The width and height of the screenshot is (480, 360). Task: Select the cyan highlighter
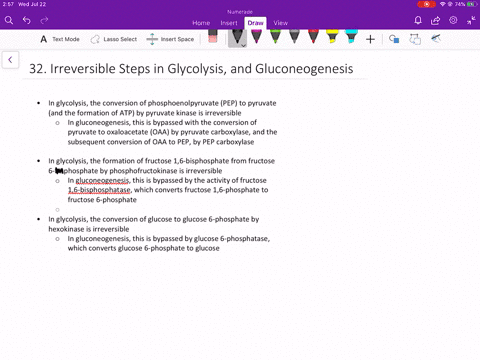(351, 37)
